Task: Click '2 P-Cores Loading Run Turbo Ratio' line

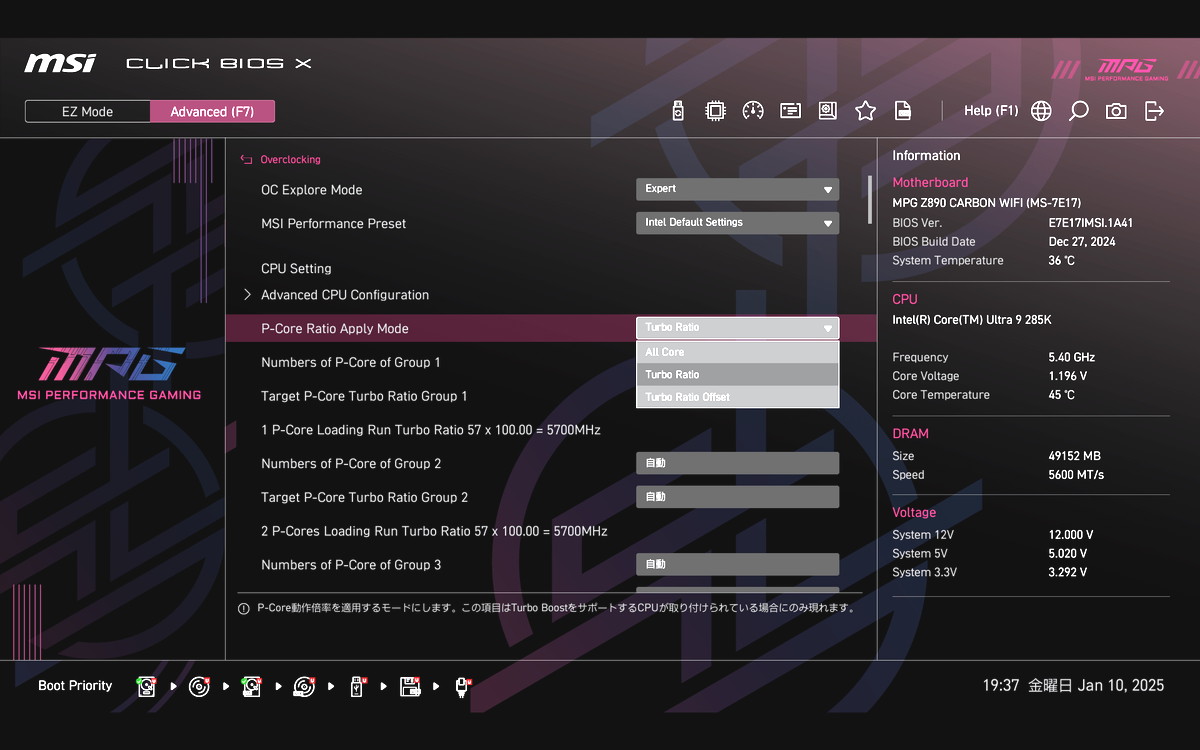Action: pos(434,531)
